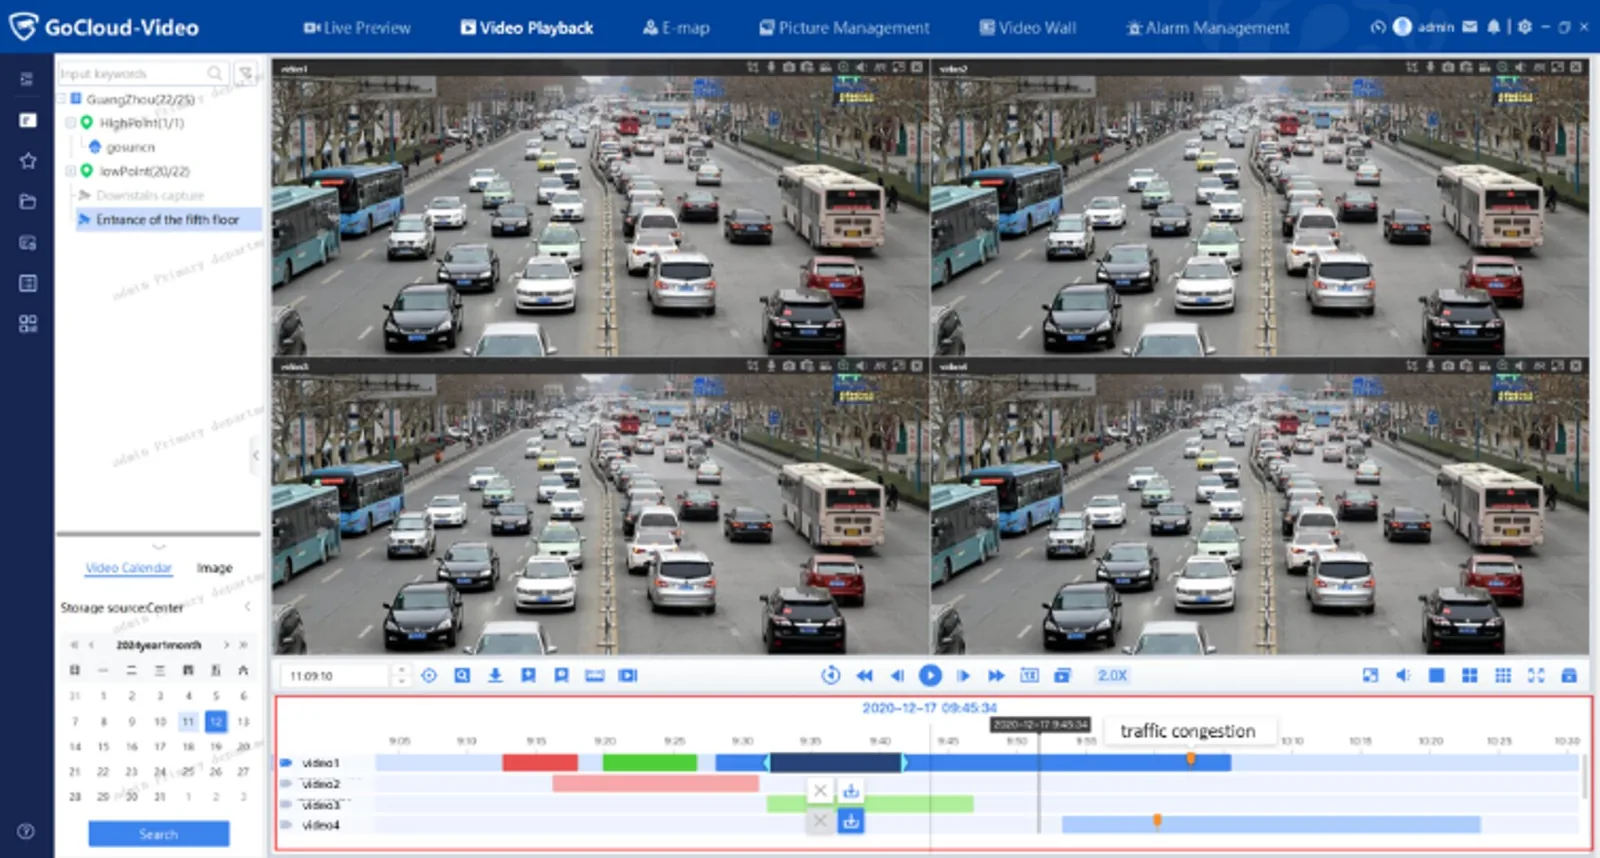Open settings gear in title bar

(1524, 27)
